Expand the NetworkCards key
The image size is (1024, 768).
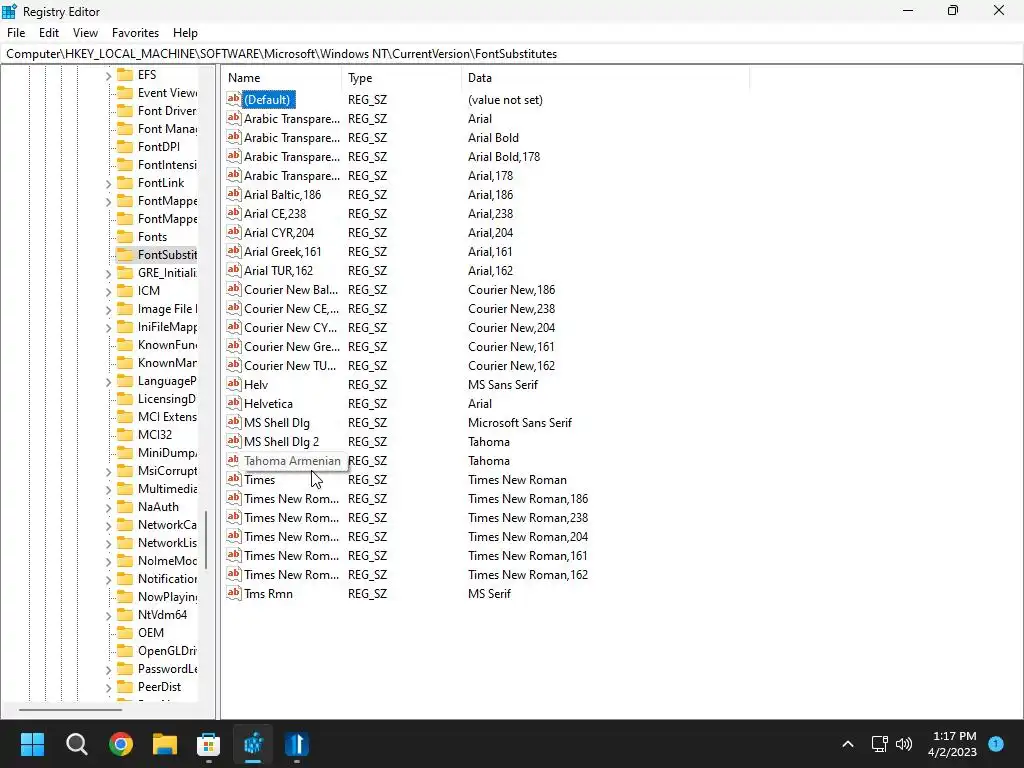tap(108, 525)
